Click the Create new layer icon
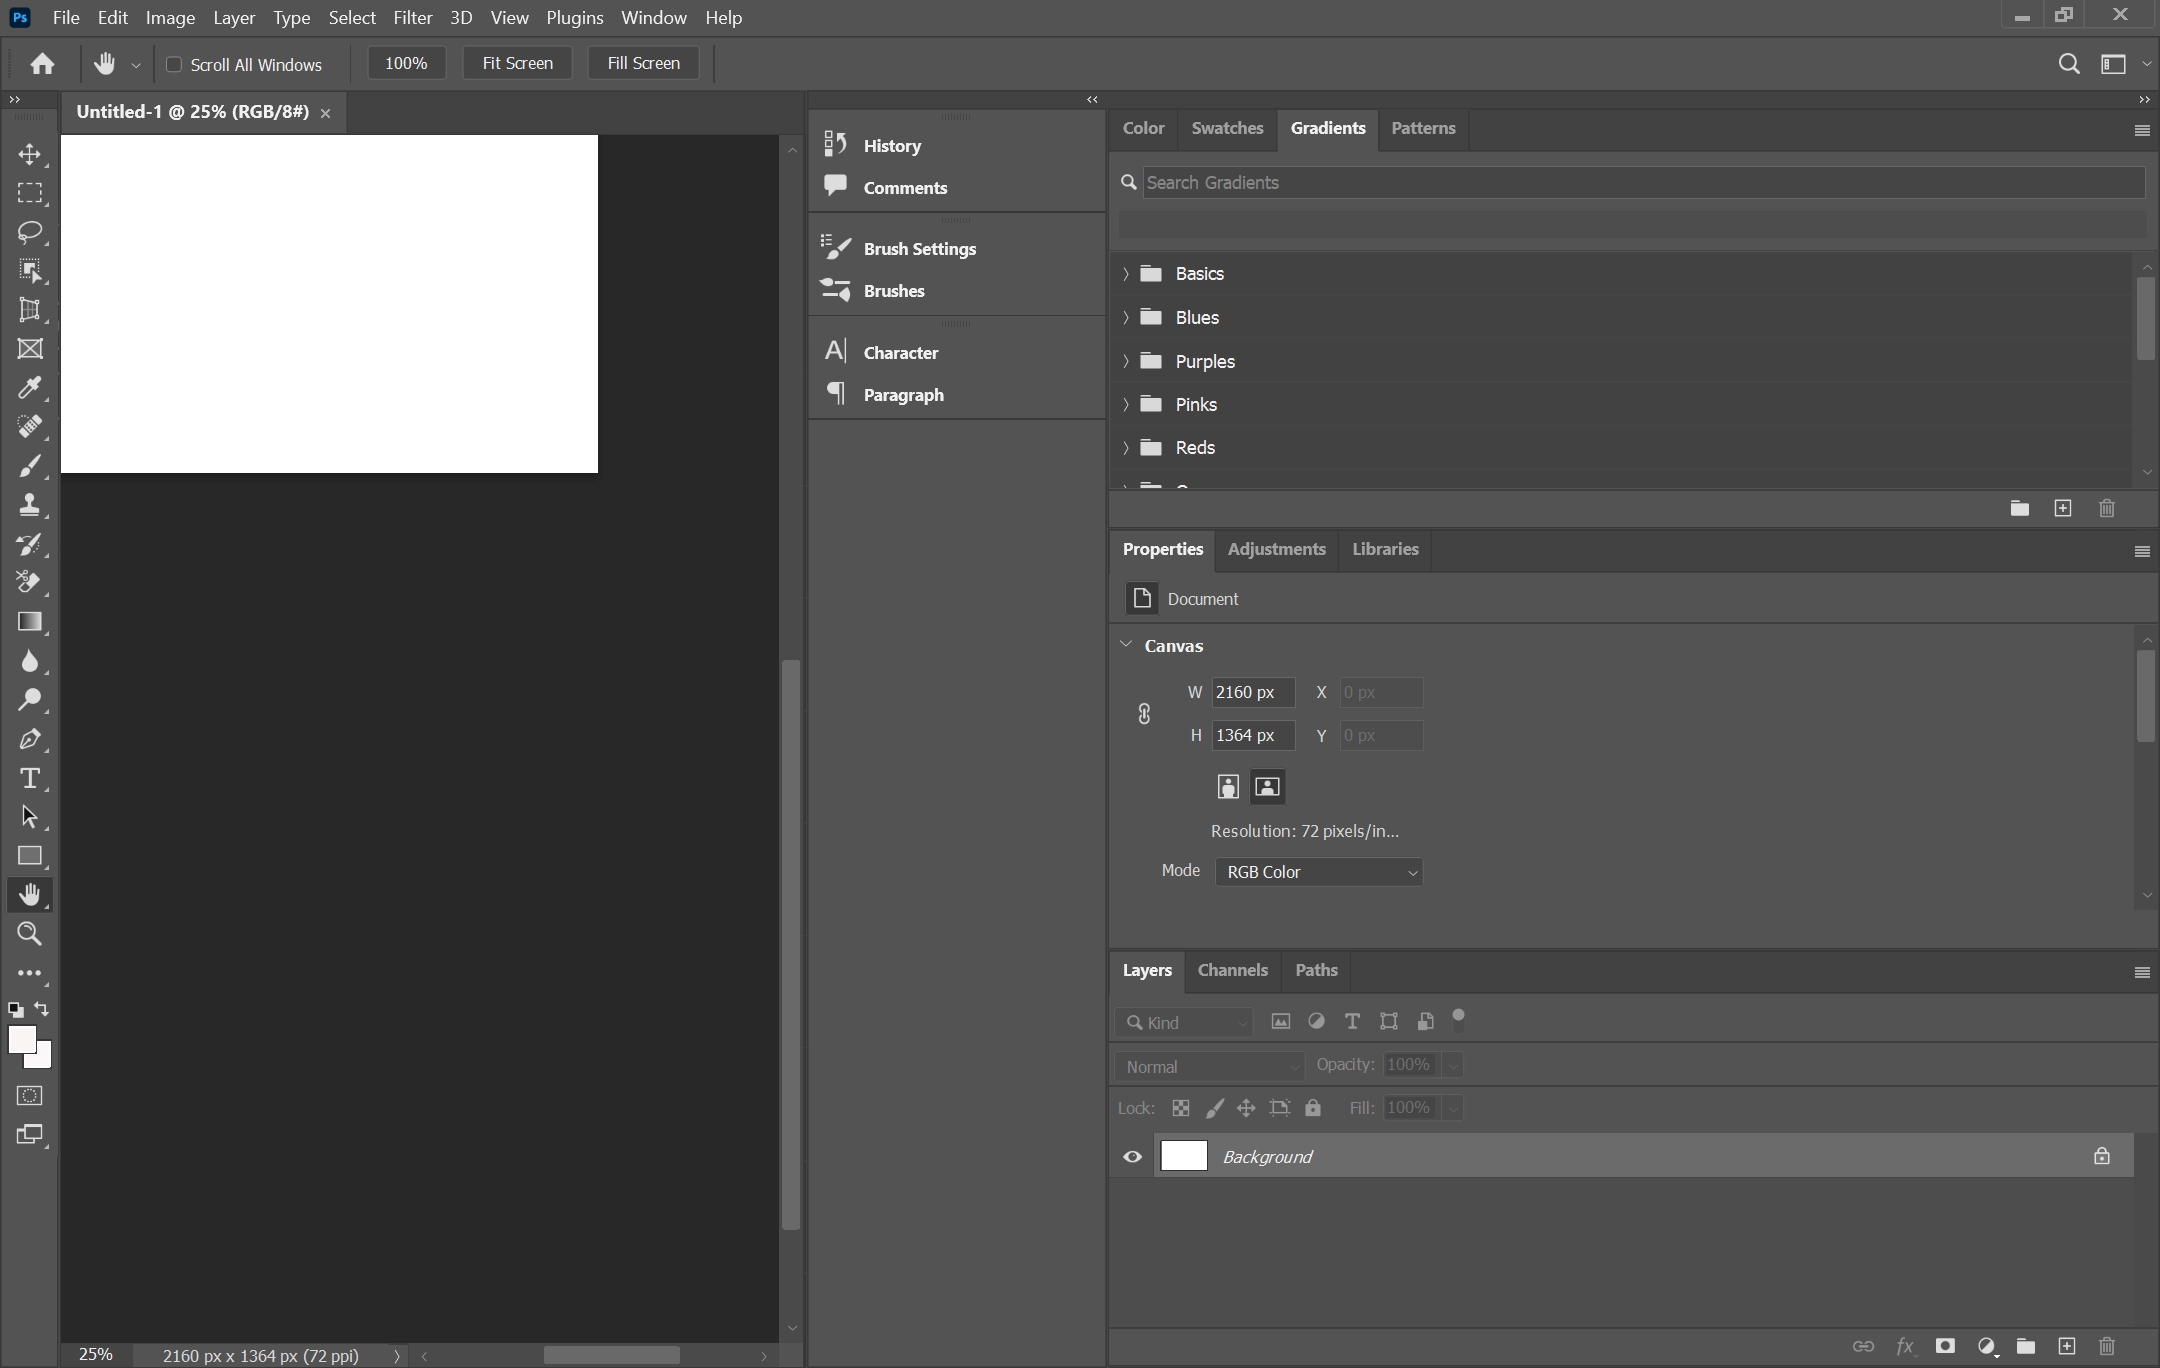The width and height of the screenshot is (2160, 1368). (2066, 1346)
